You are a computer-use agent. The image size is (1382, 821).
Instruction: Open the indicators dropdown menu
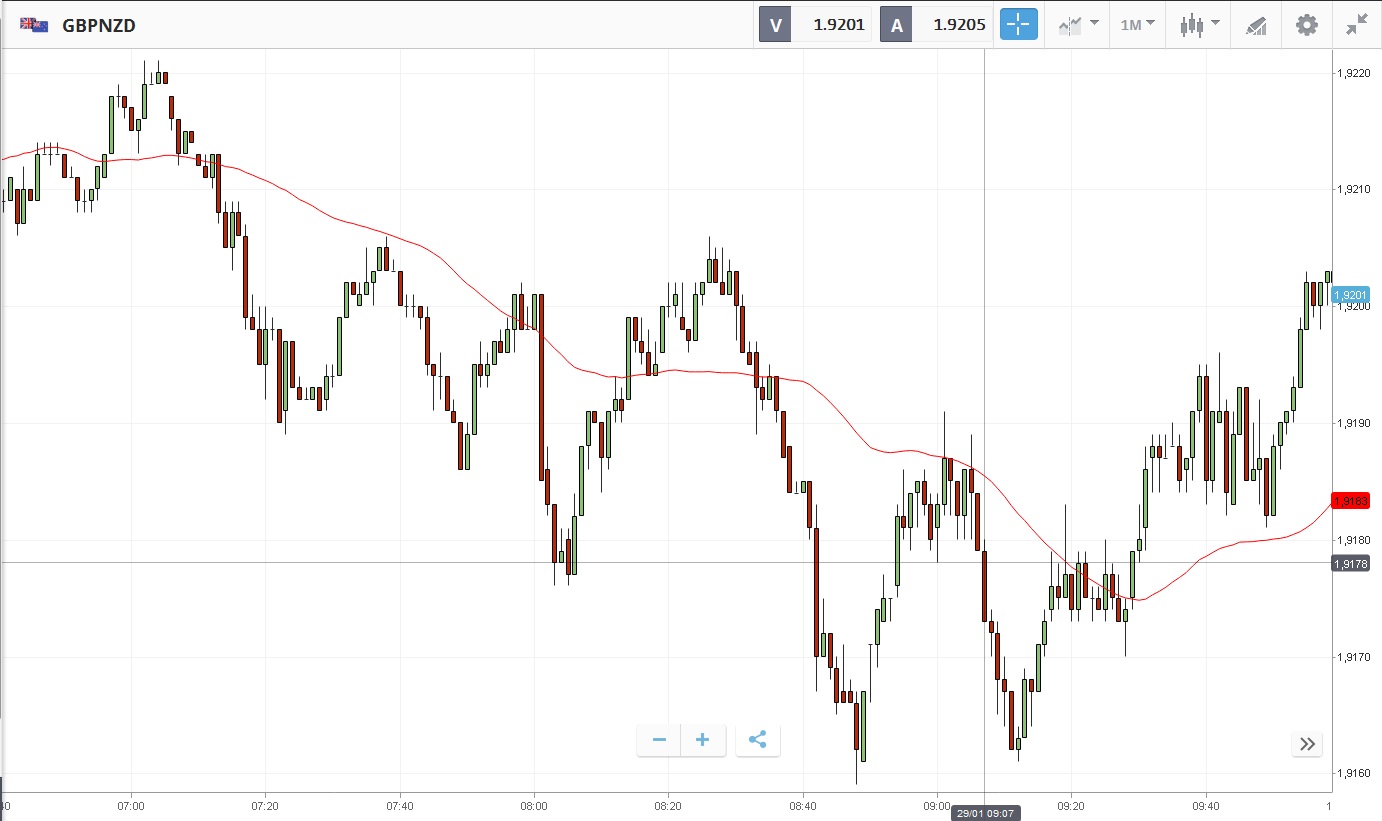coord(1079,25)
